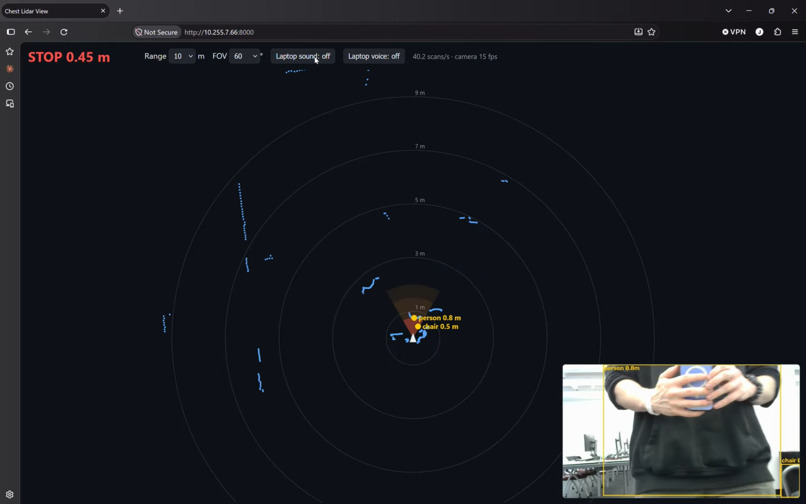This screenshot has height=504, width=806.
Task: Click the 5 m ring label
Action: (420, 200)
